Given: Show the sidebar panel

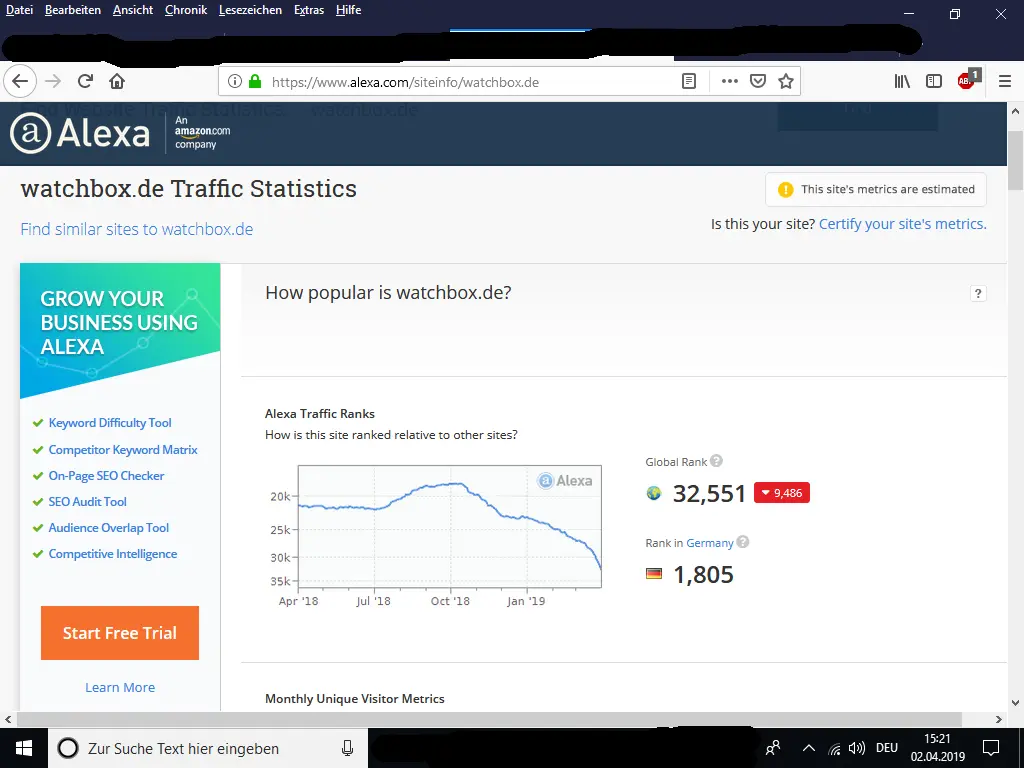Looking at the screenshot, I should 934,82.
